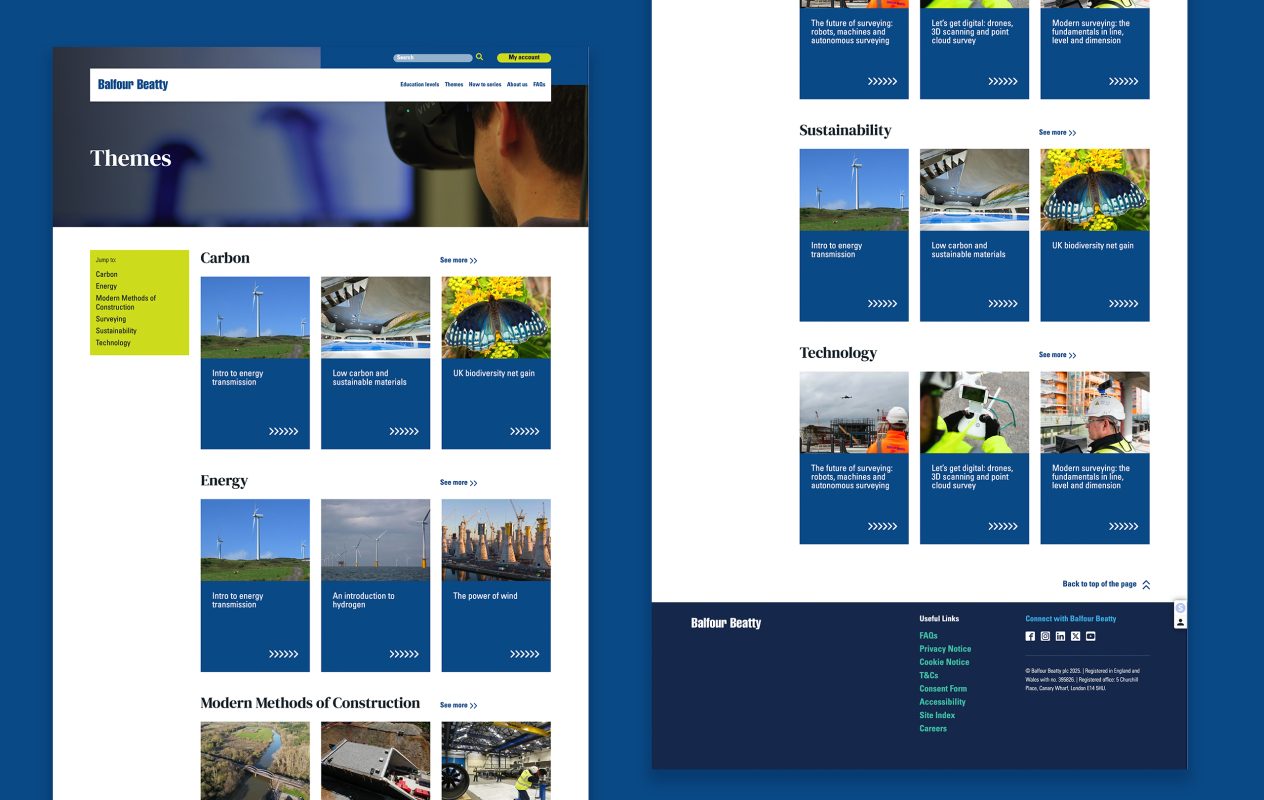
Task: Click the Connect with Balfour Beatty heading
Action: 1070,619
